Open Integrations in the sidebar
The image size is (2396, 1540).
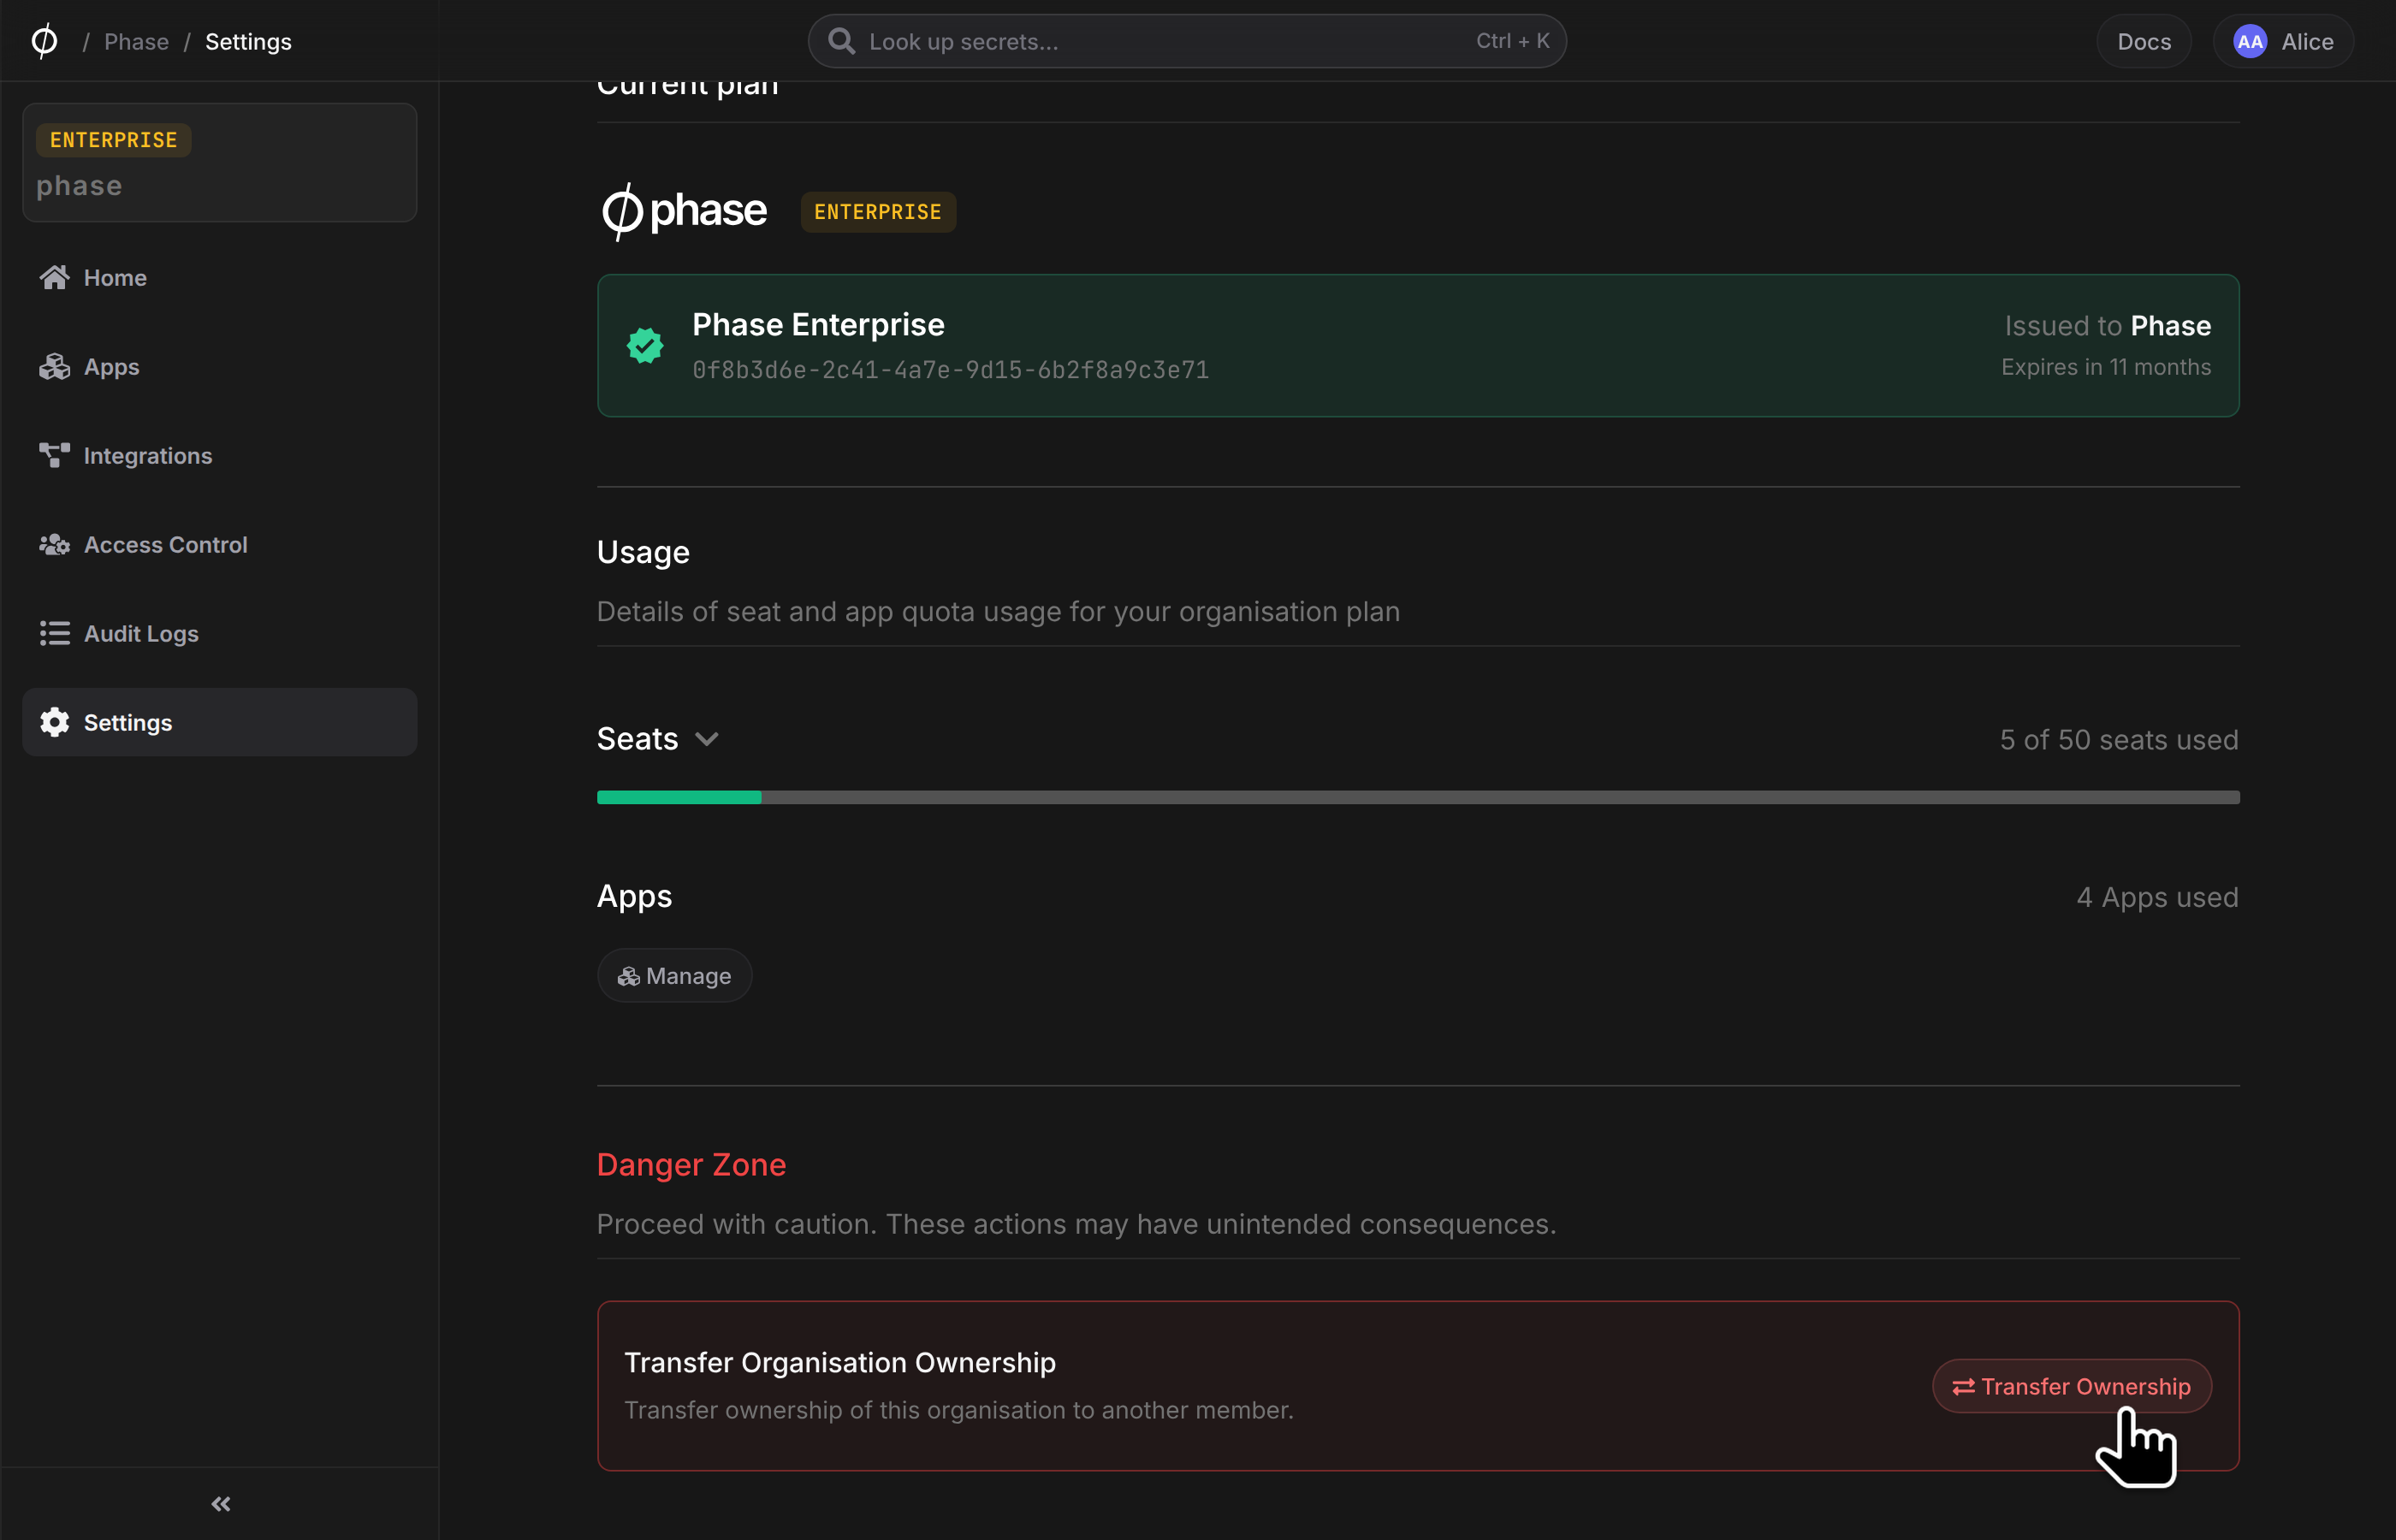coord(220,455)
